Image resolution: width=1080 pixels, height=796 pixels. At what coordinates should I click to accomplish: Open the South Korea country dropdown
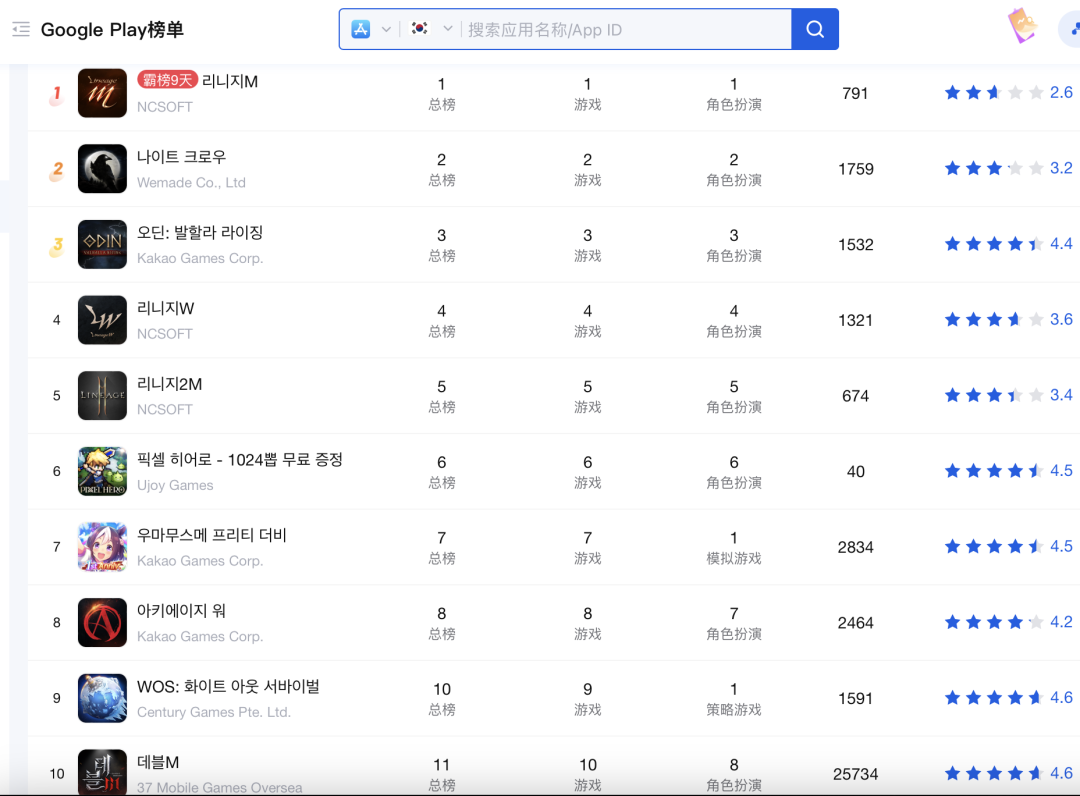click(432, 29)
